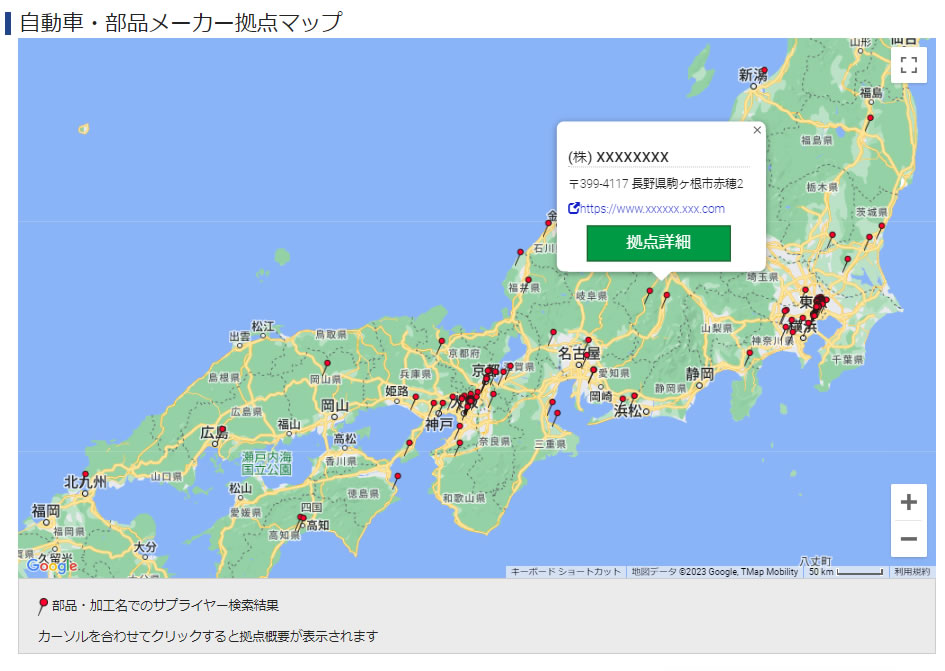This screenshot has height=671, width=945.
Task: Click the pin under the popup tail
Action: tap(667, 295)
